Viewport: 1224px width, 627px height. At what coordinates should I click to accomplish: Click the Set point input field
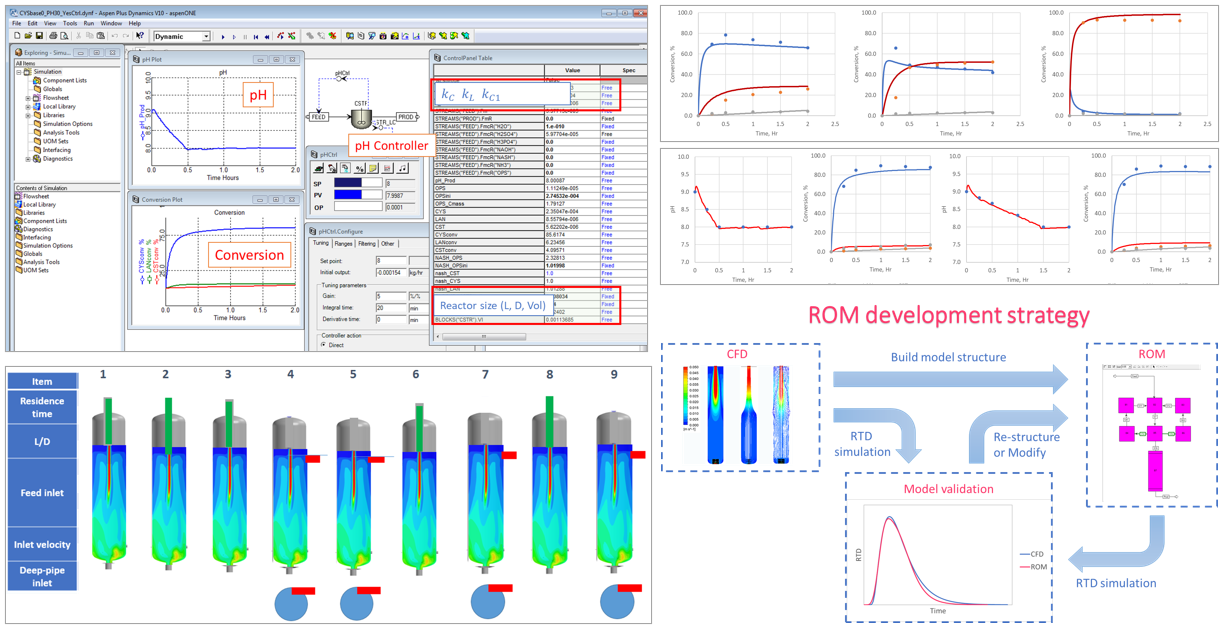pyautogui.click(x=390, y=261)
